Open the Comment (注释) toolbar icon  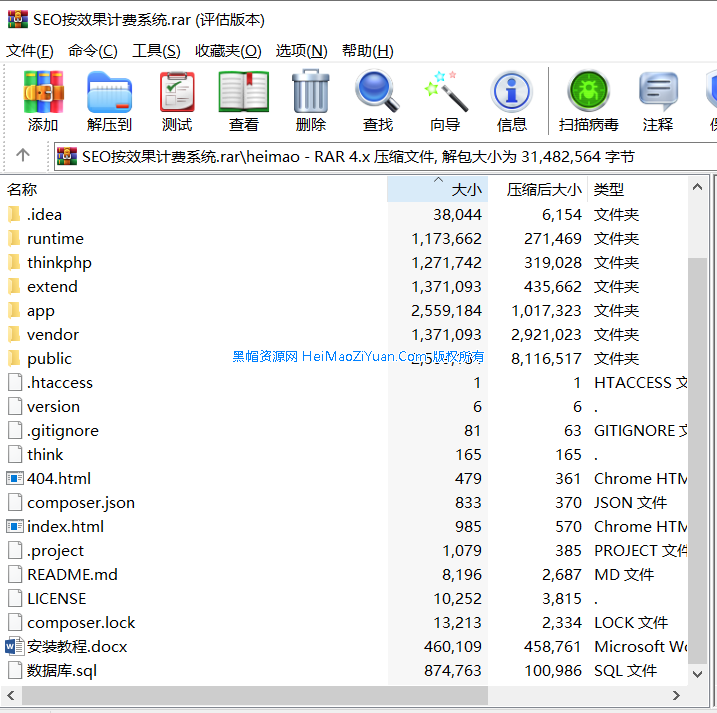[x=658, y=101]
